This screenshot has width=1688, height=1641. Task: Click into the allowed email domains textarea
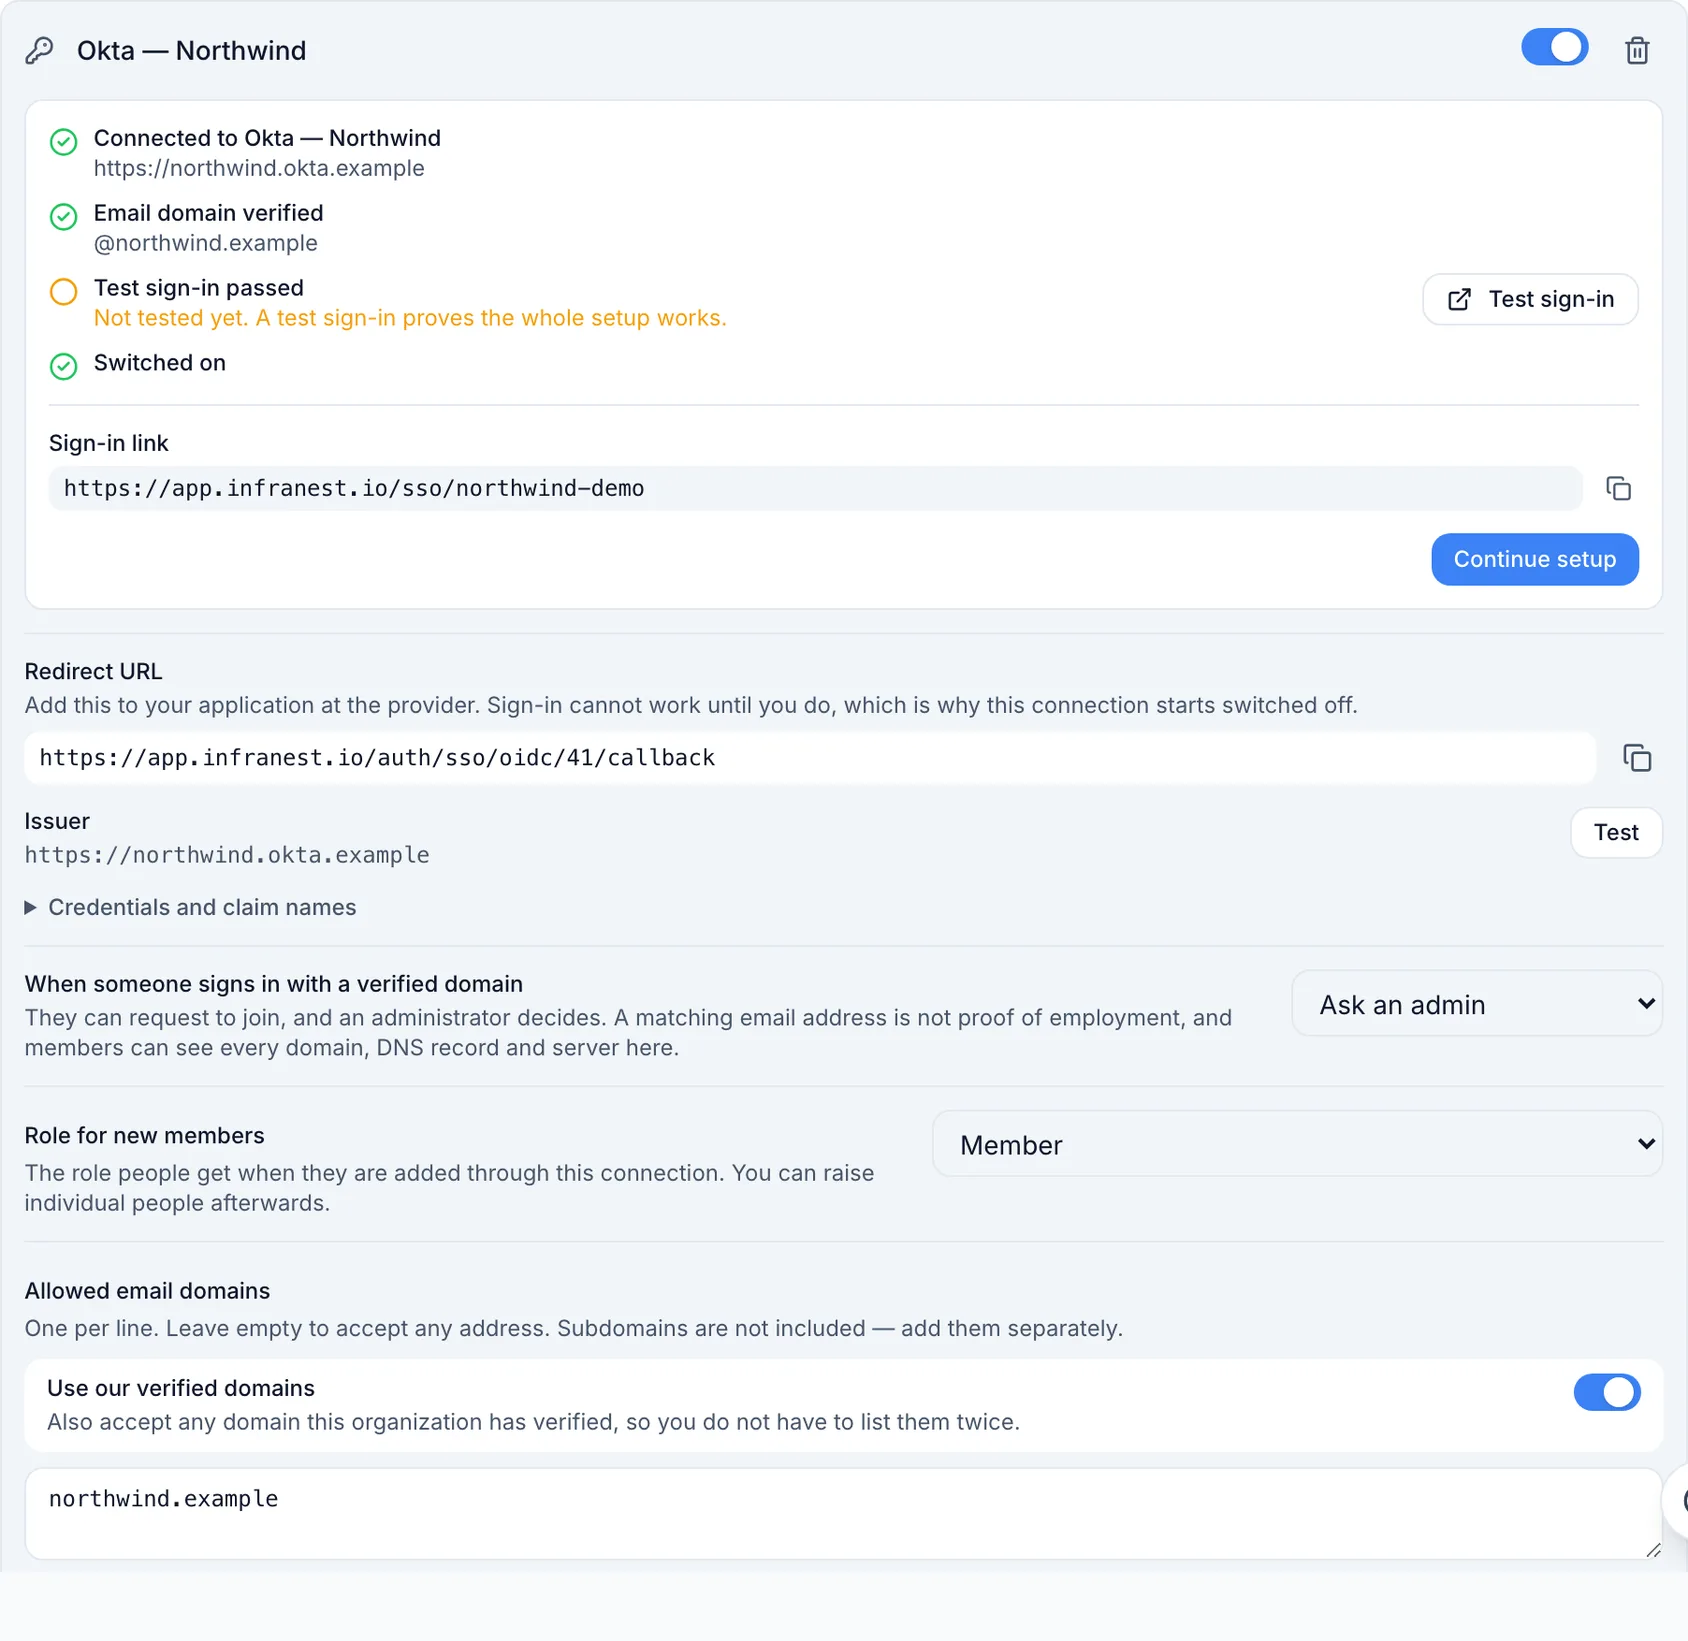coord(843,1513)
